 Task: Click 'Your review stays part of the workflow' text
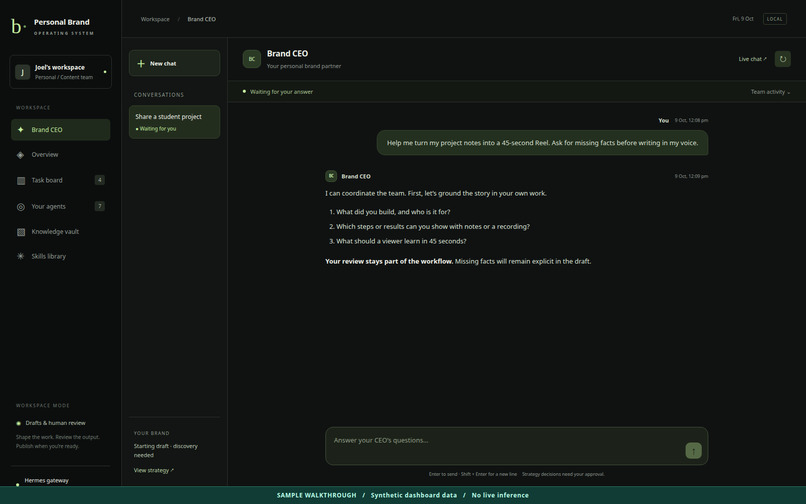click(x=389, y=261)
